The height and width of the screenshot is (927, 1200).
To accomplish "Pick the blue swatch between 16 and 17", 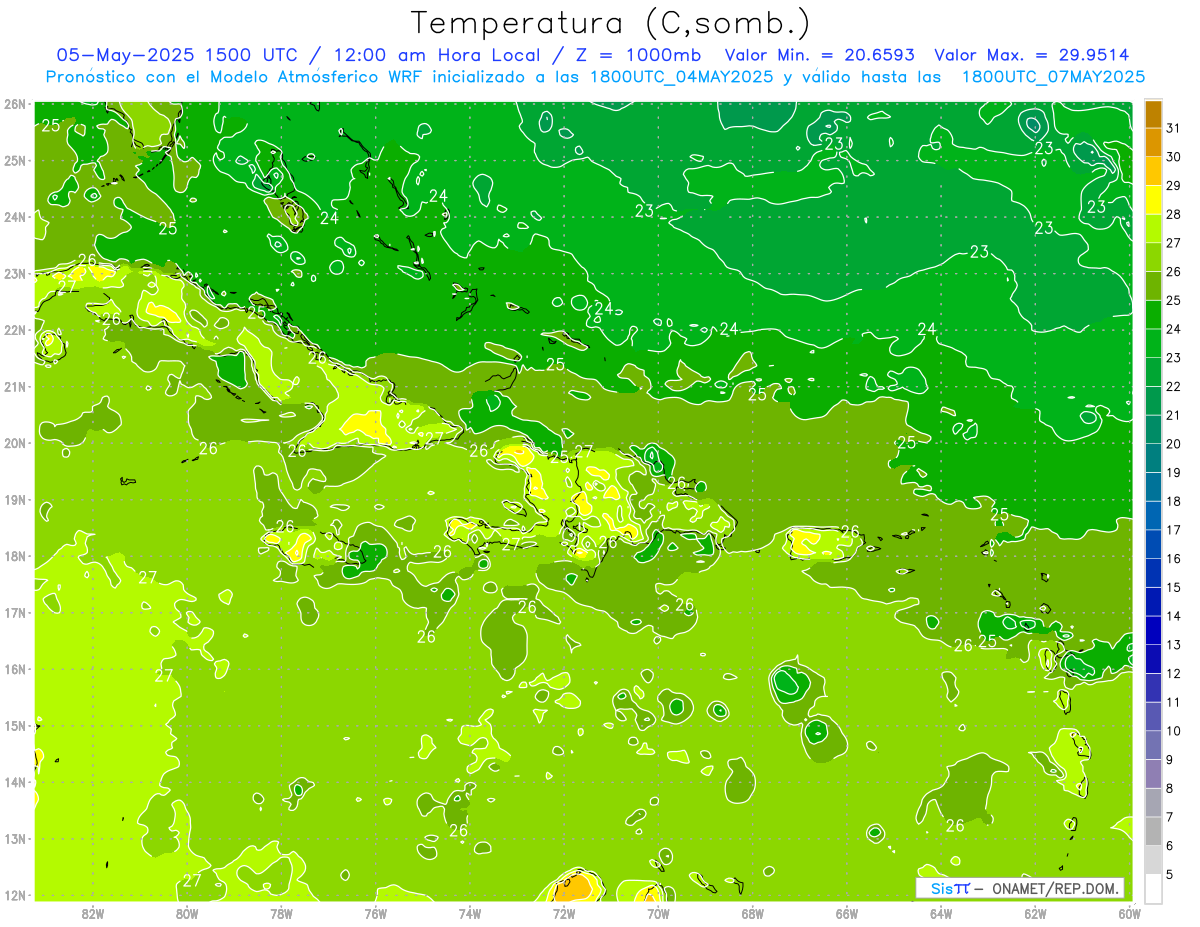I will click(1153, 544).
